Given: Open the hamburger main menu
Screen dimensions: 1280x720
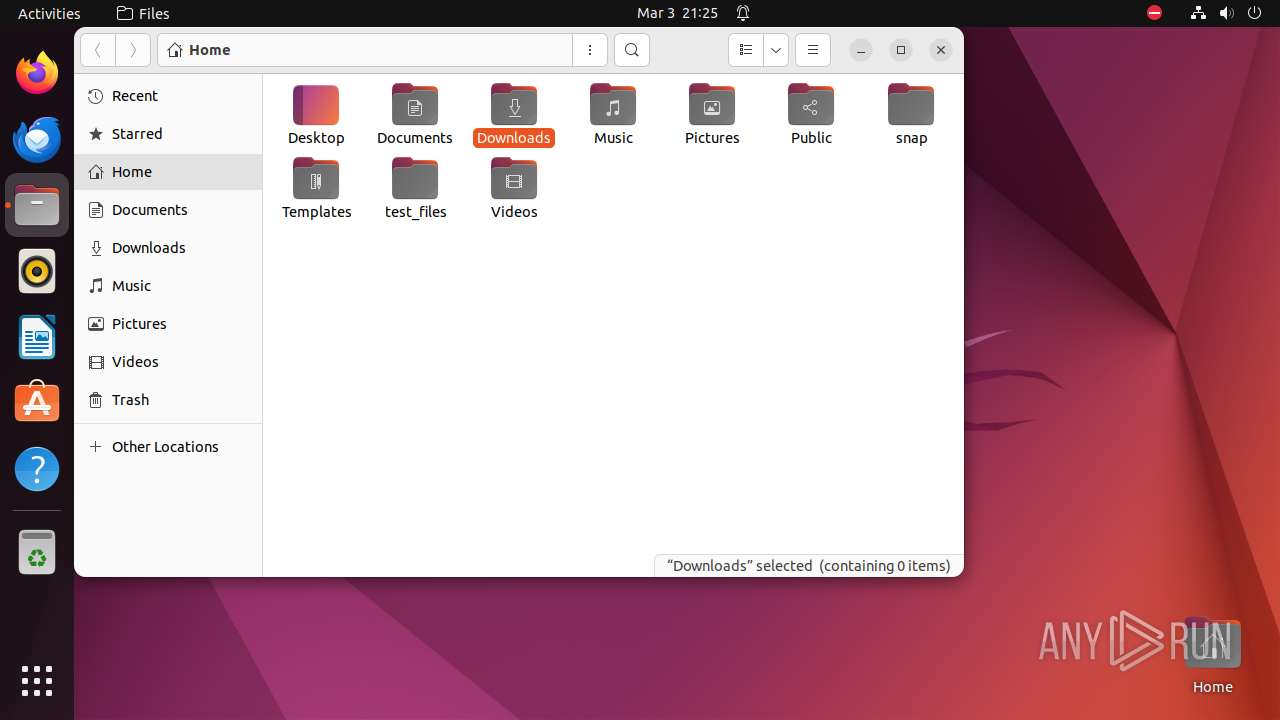Looking at the screenshot, I should pyautogui.click(x=813, y=50).
